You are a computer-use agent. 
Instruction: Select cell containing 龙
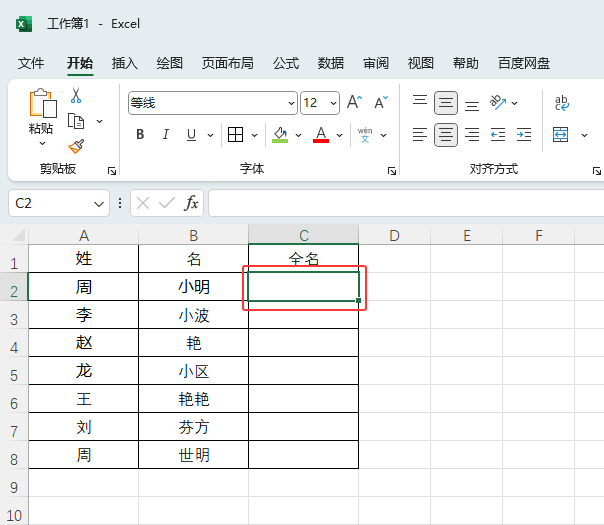click(x=84, y=371)
